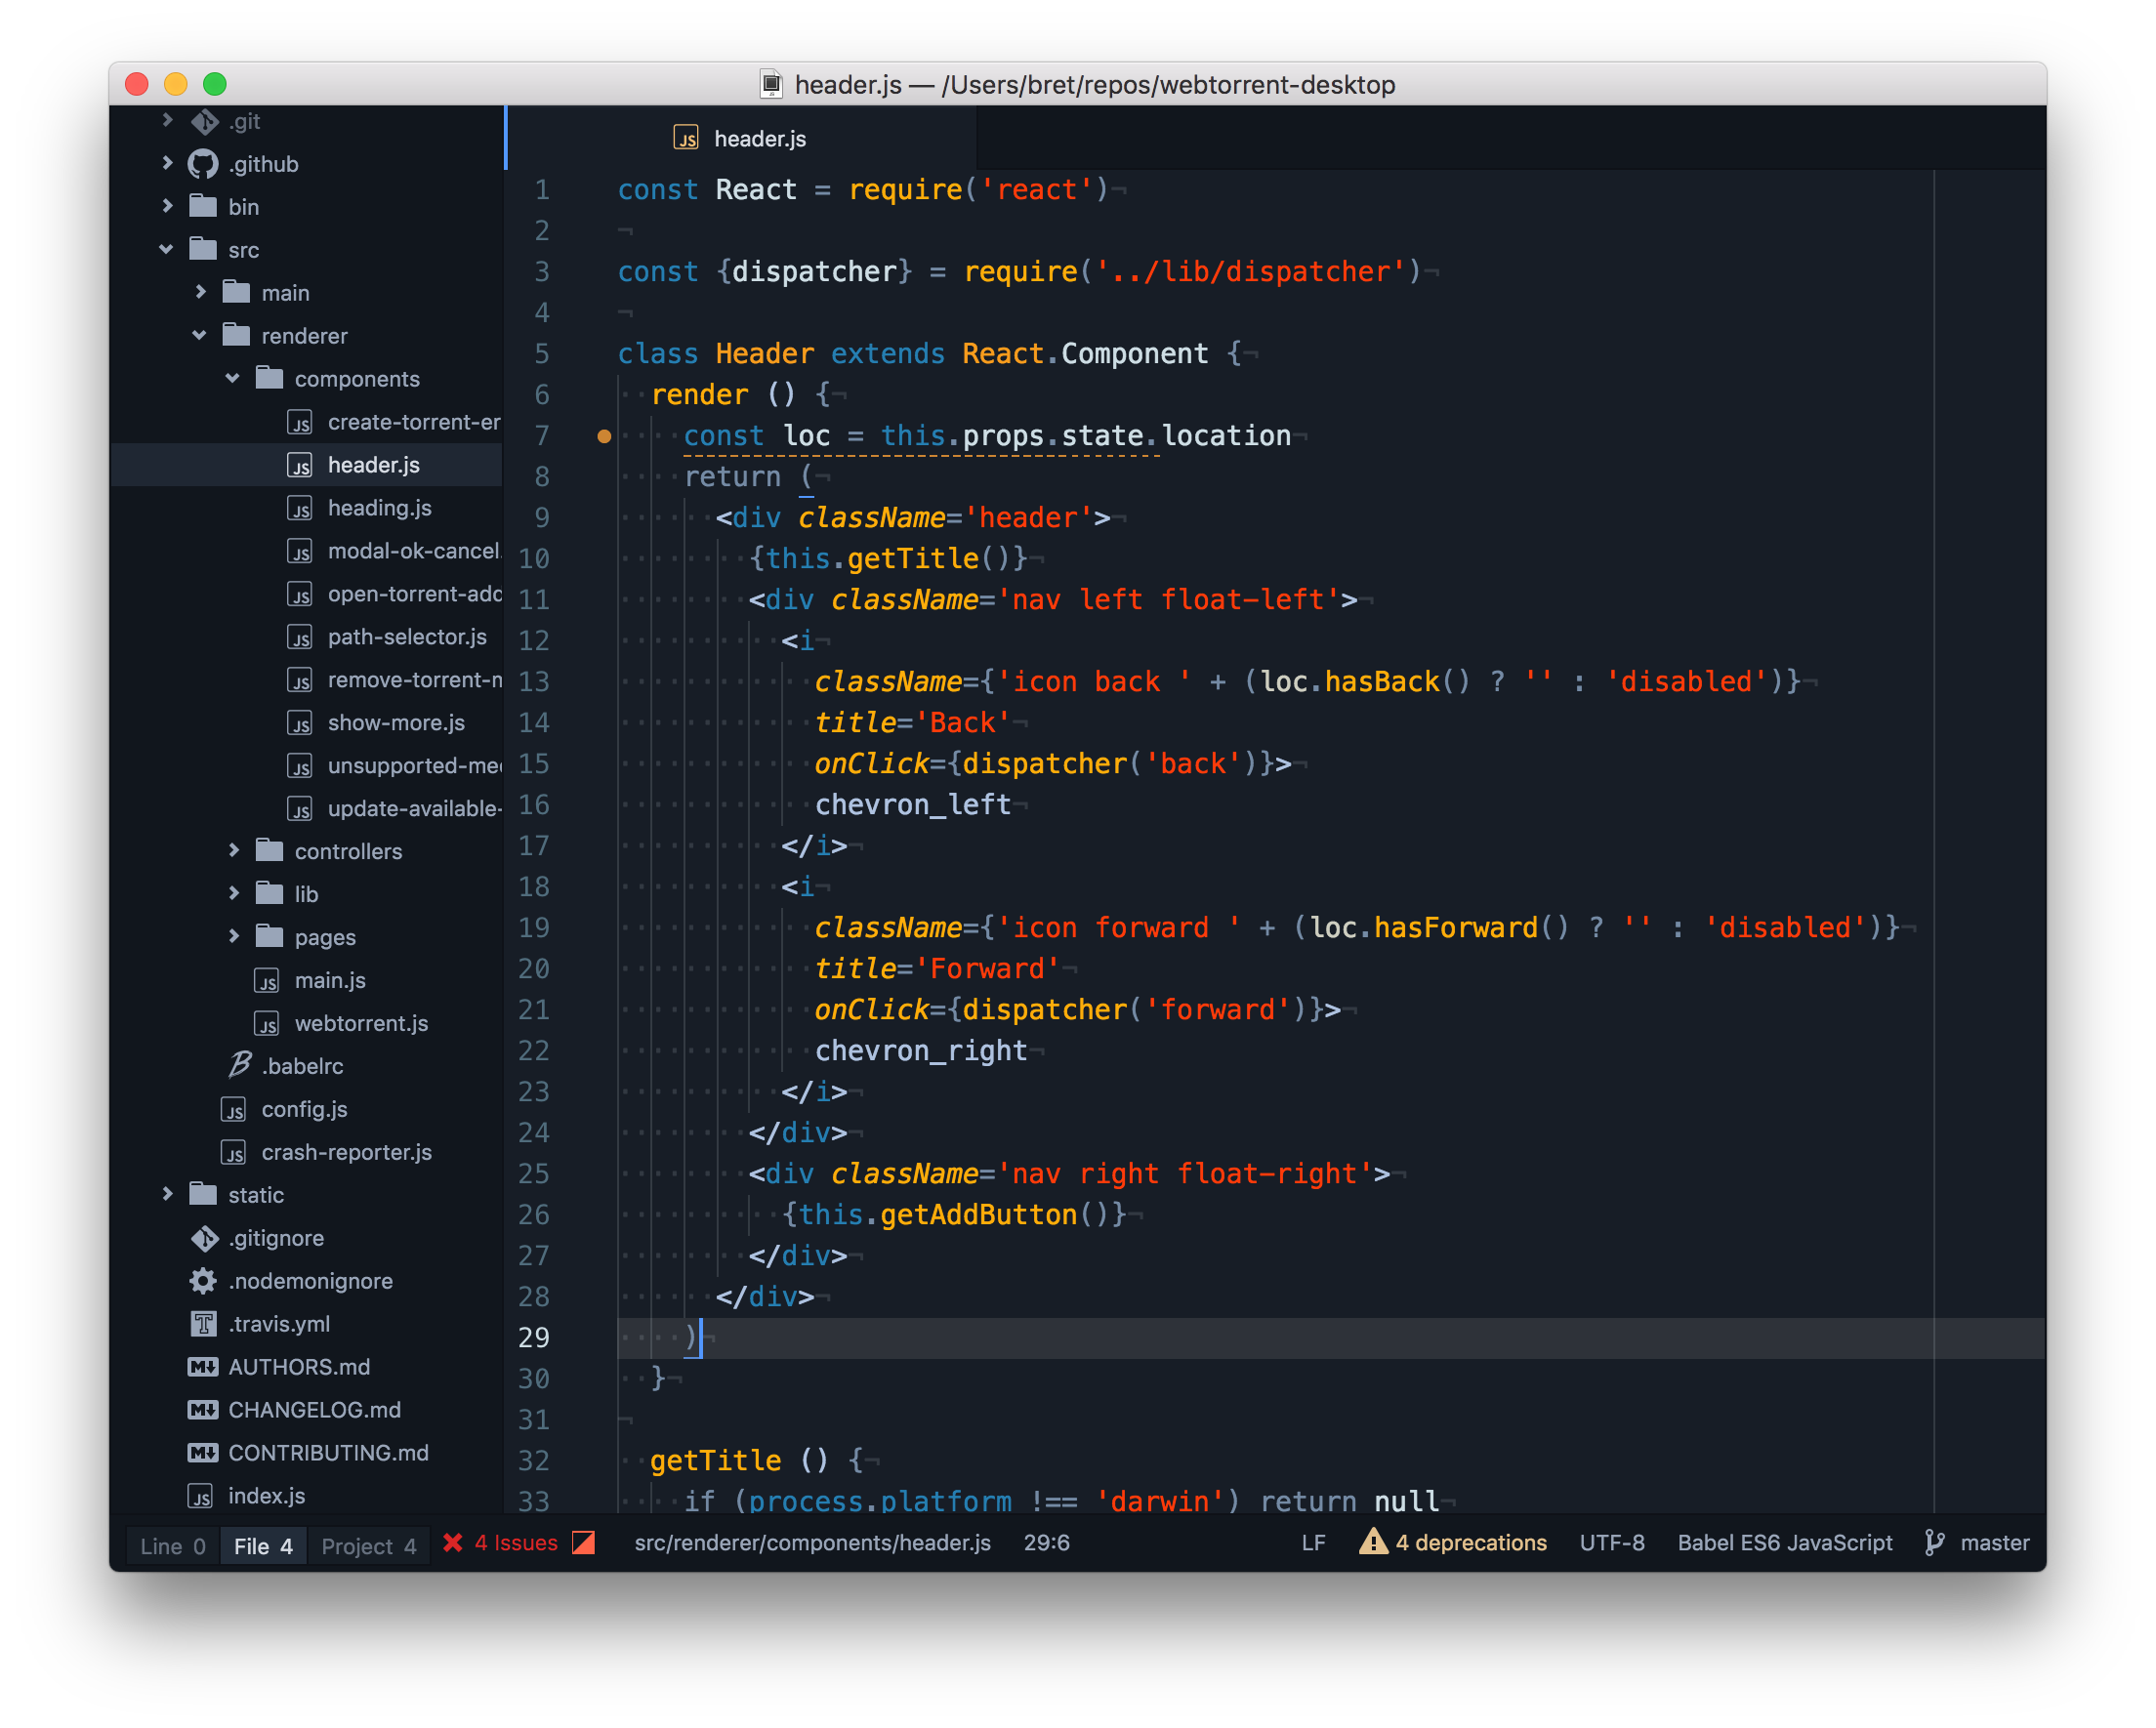Expand the main folder chevron

(x=200, y=292)
